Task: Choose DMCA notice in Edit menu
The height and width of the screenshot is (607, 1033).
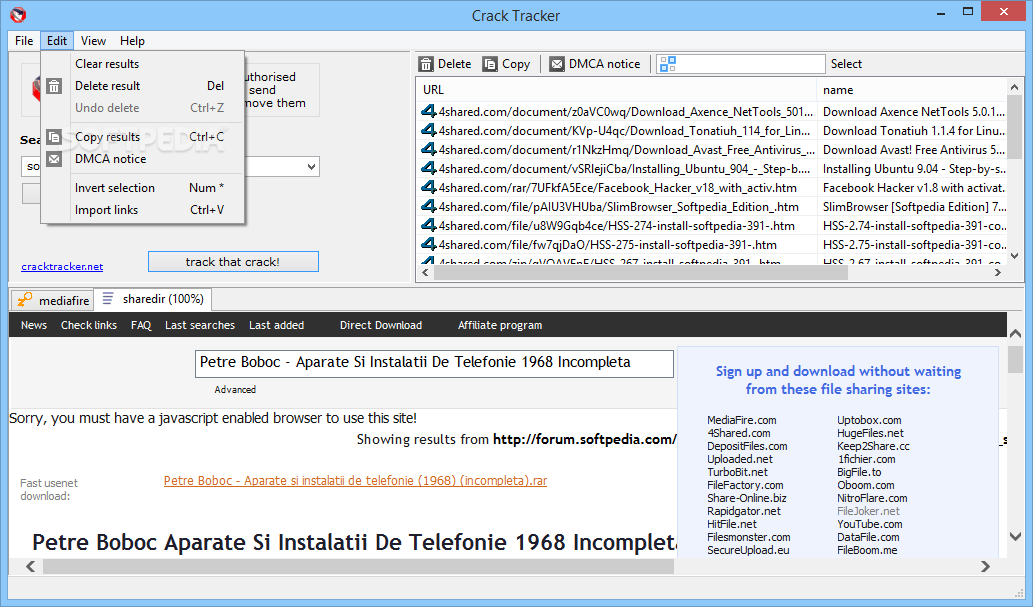Action: [x=142, y=159]
